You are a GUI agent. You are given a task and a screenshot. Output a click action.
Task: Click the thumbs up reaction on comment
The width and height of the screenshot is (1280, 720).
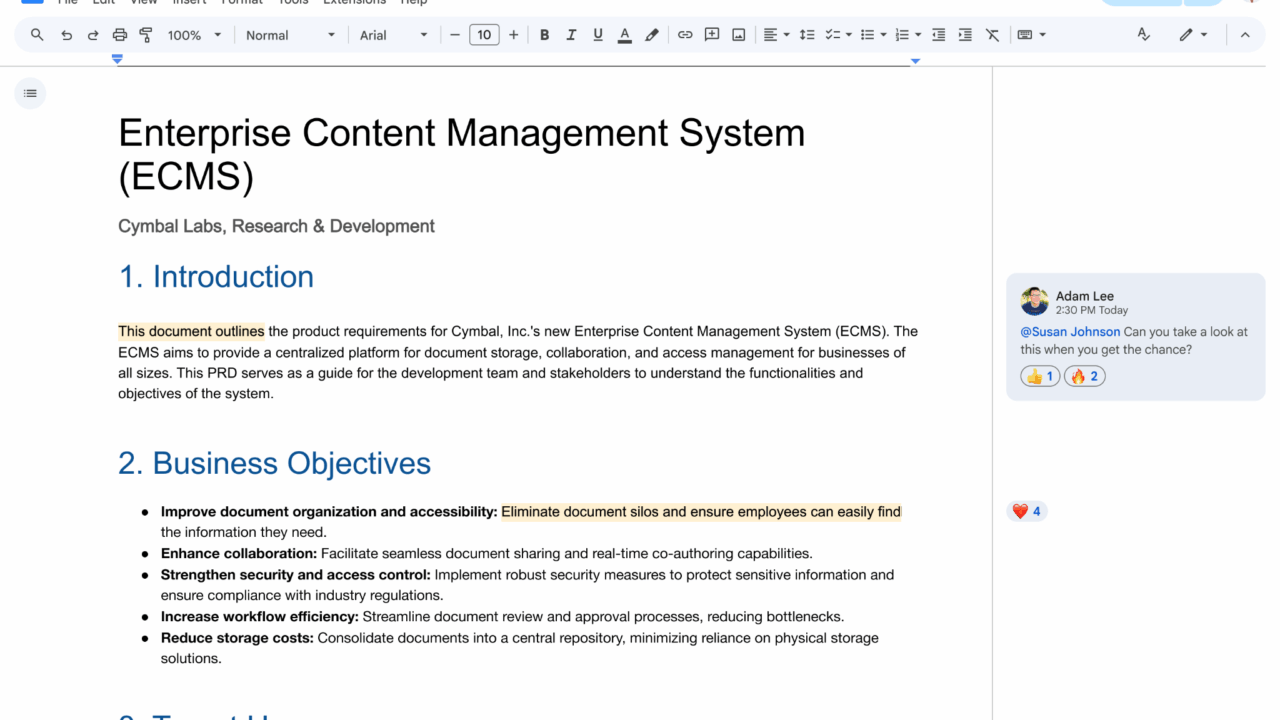1040,377
